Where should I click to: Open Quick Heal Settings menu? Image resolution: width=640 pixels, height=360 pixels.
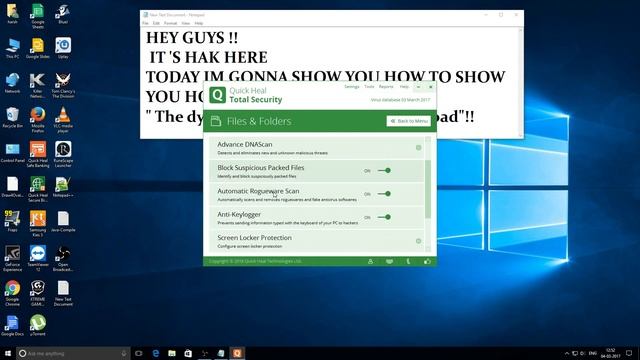[x=351, y=87]
